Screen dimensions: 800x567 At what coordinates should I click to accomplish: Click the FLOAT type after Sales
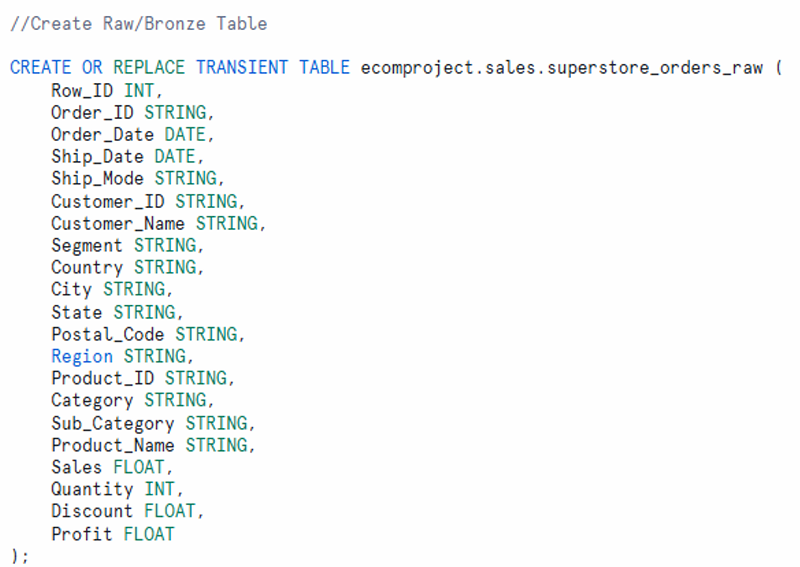point(139,467)
